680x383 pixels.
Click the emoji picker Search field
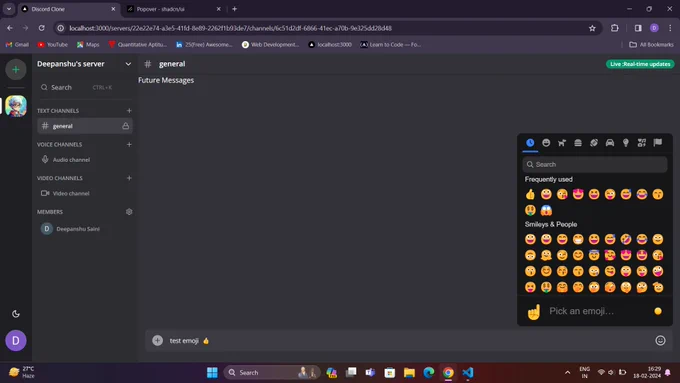coord(595,164)
